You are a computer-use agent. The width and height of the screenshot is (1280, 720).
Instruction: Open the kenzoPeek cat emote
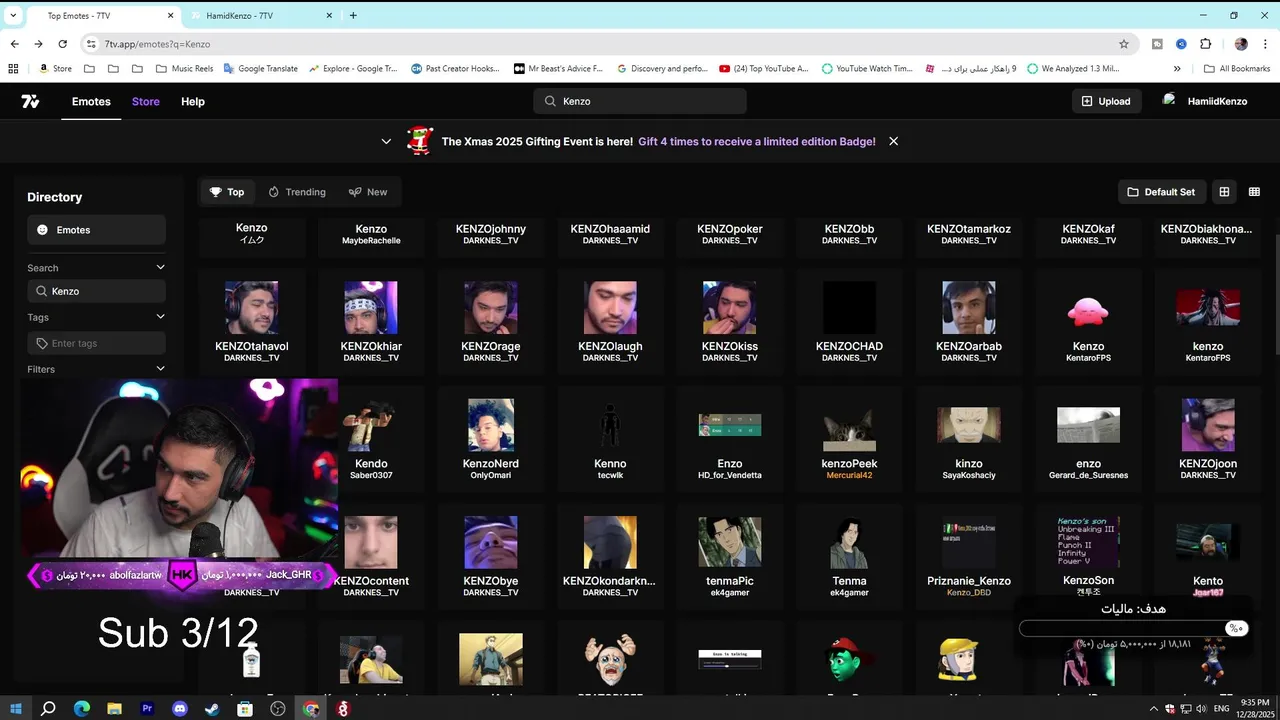pyautogui.click(x=849, y=439)
